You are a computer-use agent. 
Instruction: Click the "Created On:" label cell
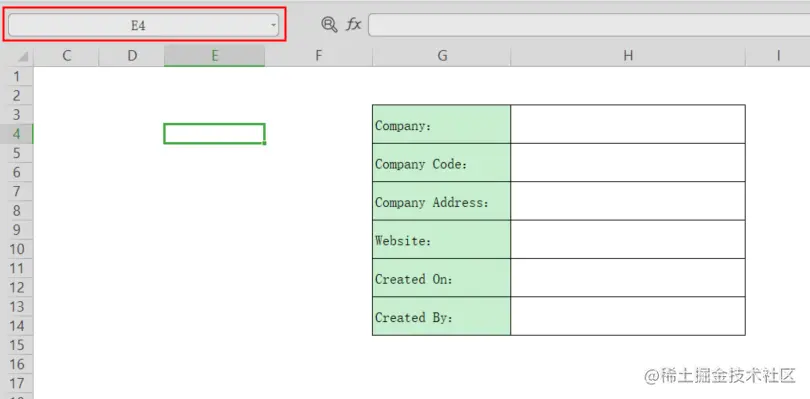click(x=442, y=278)
